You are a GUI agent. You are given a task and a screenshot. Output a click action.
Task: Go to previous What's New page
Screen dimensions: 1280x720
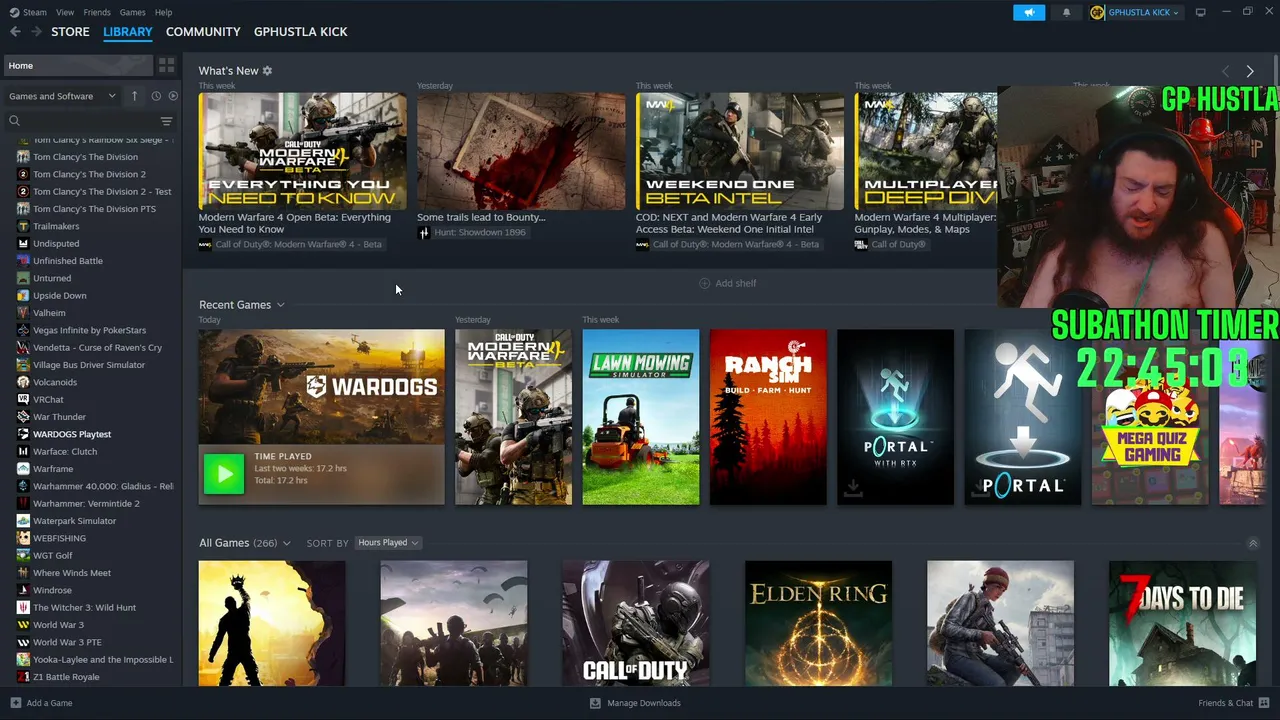point(1225,71)
